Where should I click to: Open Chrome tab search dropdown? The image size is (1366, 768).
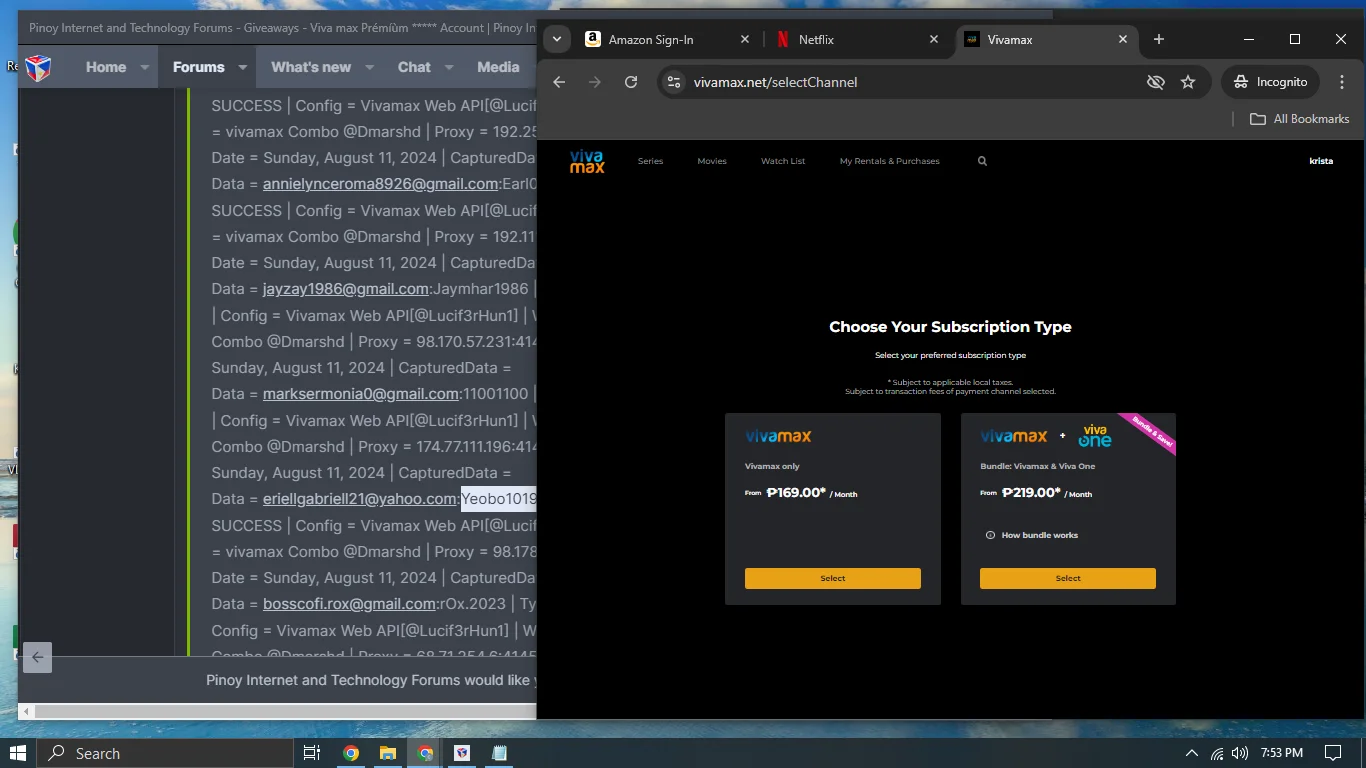point(557,39)
